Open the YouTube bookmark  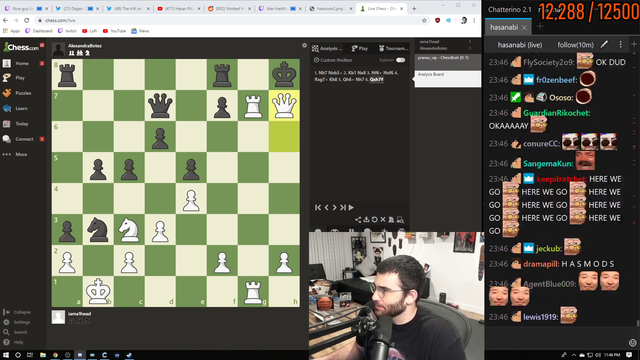click(x=114, y=31)
